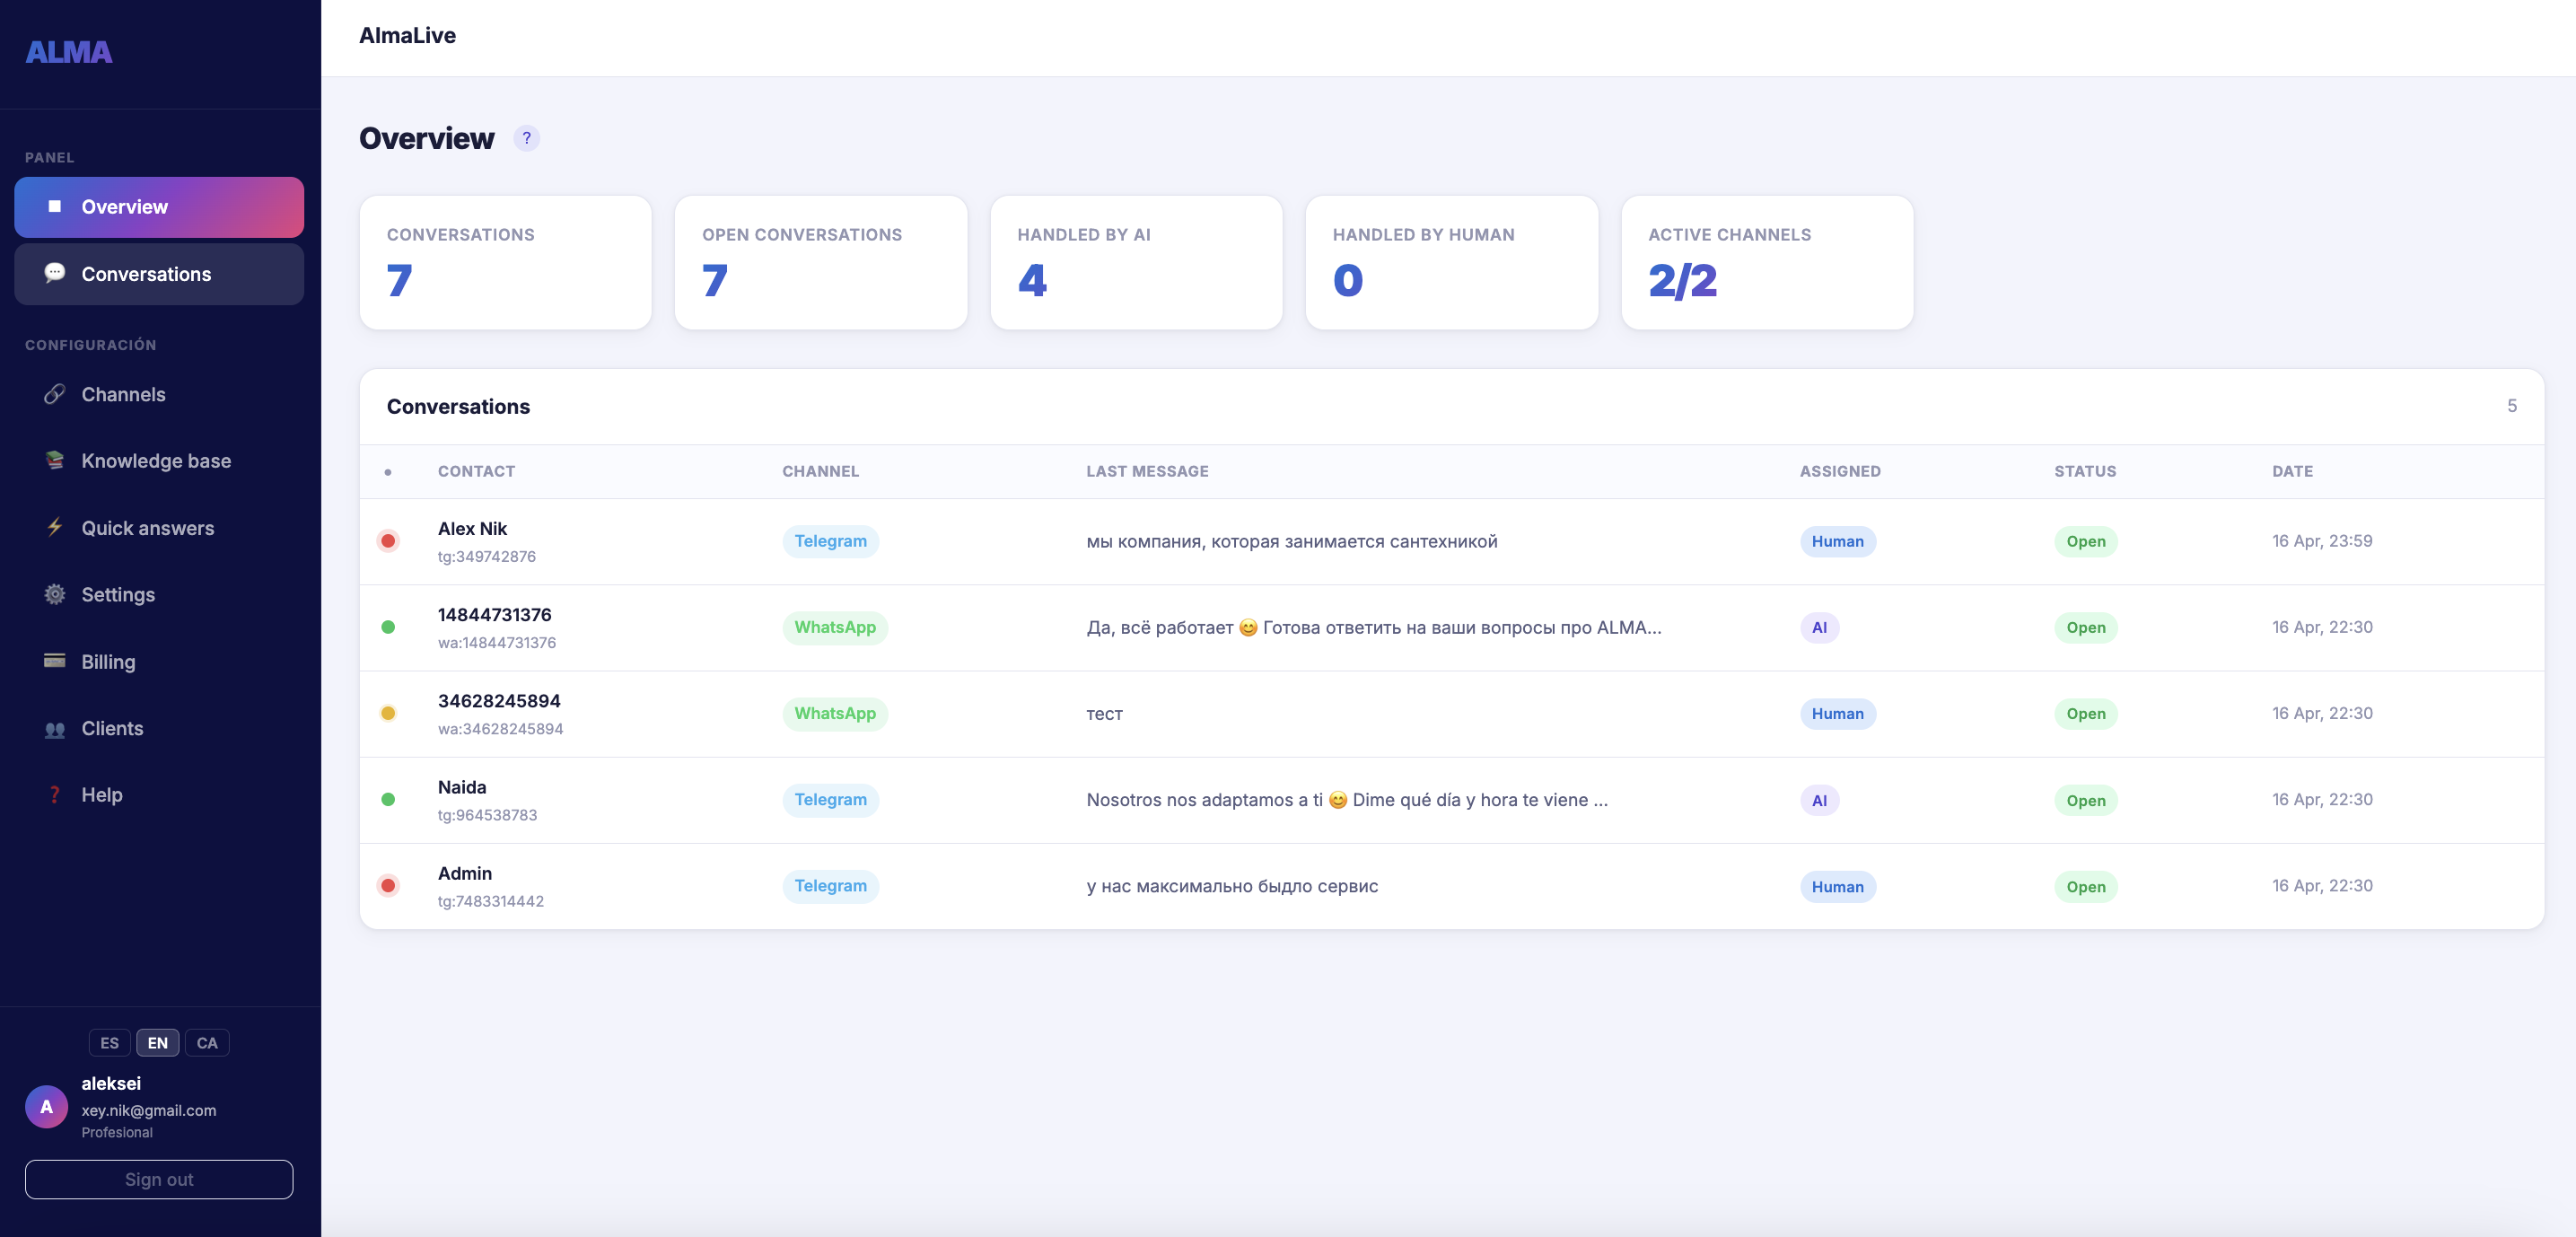The image size is (2576, 1237).
Task: Click the red Help question icon
Action: click(55, 795)
